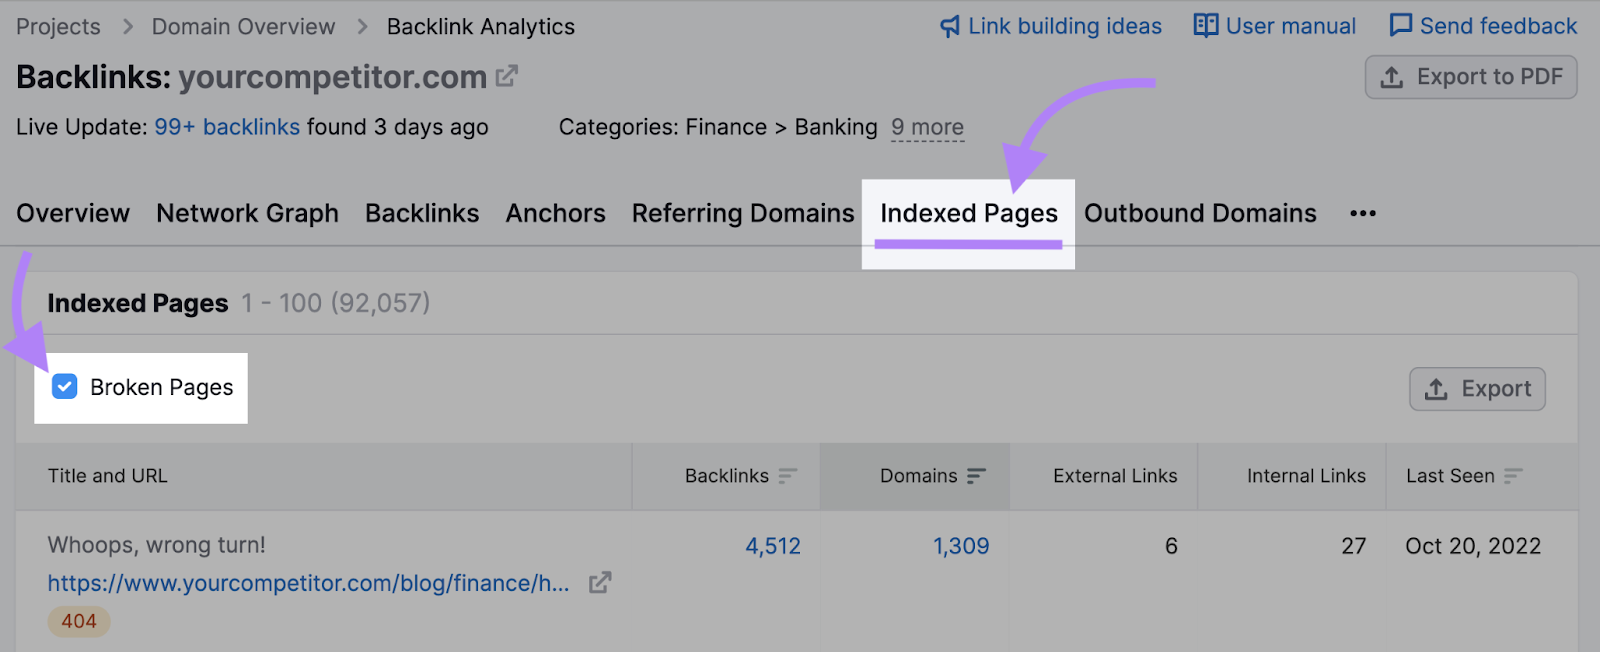The height and width of the screenshot is (652, 1600).
Task: Open the broken blog URL via external link icon
Action: (x=598, y=583)
